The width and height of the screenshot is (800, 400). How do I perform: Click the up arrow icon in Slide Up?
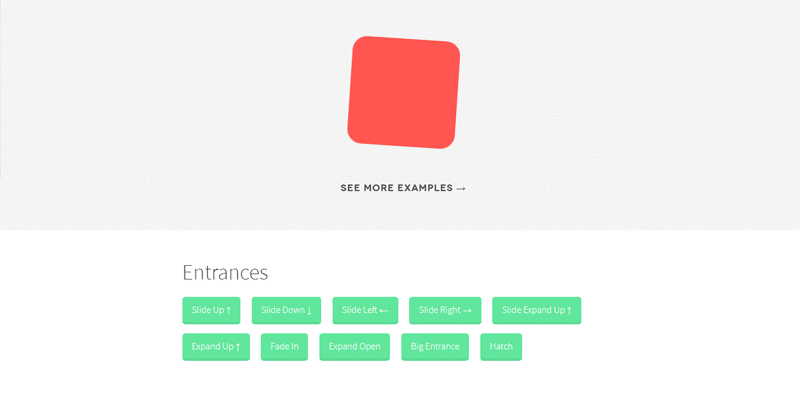click(x=229, y=310)
